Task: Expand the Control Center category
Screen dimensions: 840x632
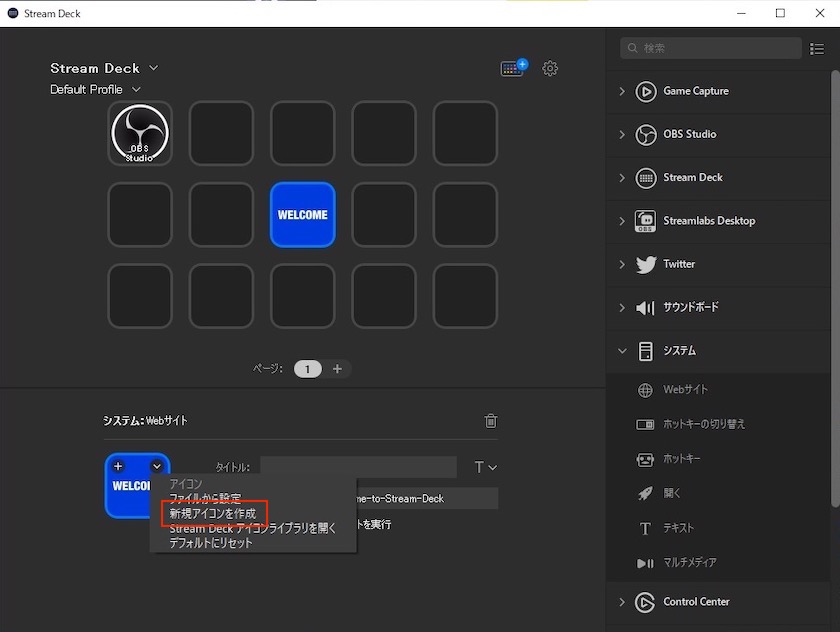Action: 622,602
